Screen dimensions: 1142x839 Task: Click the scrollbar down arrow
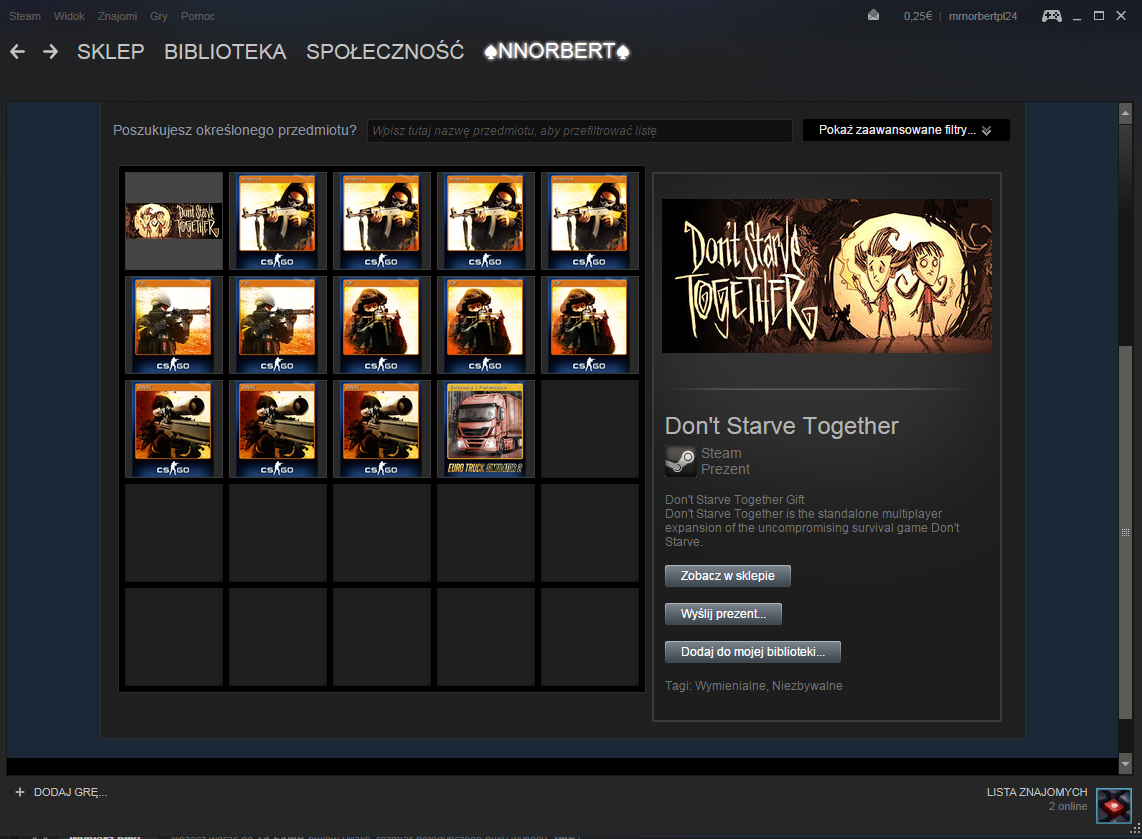click(1125, 764)
